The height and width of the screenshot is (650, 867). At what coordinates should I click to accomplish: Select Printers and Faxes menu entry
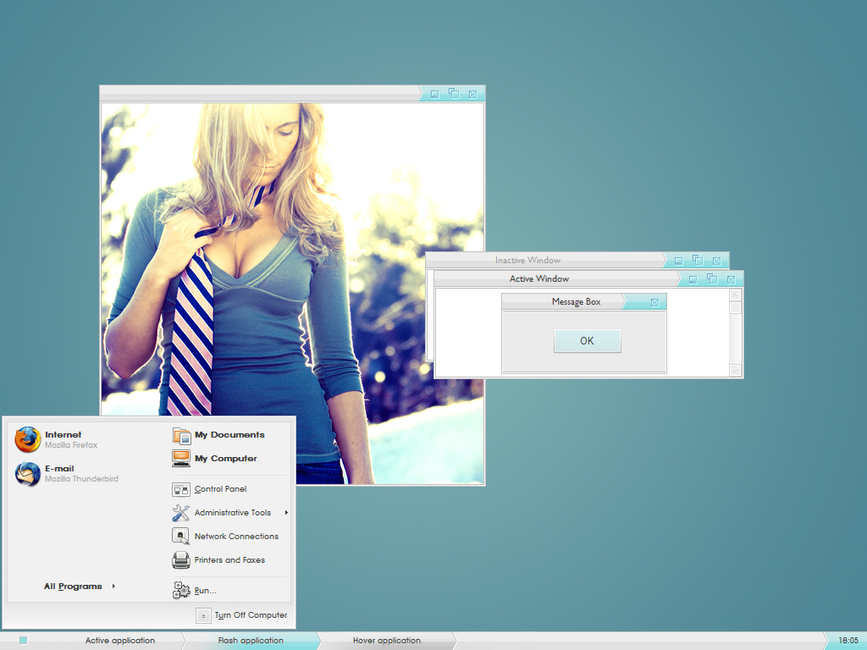(x=229, y=560)
